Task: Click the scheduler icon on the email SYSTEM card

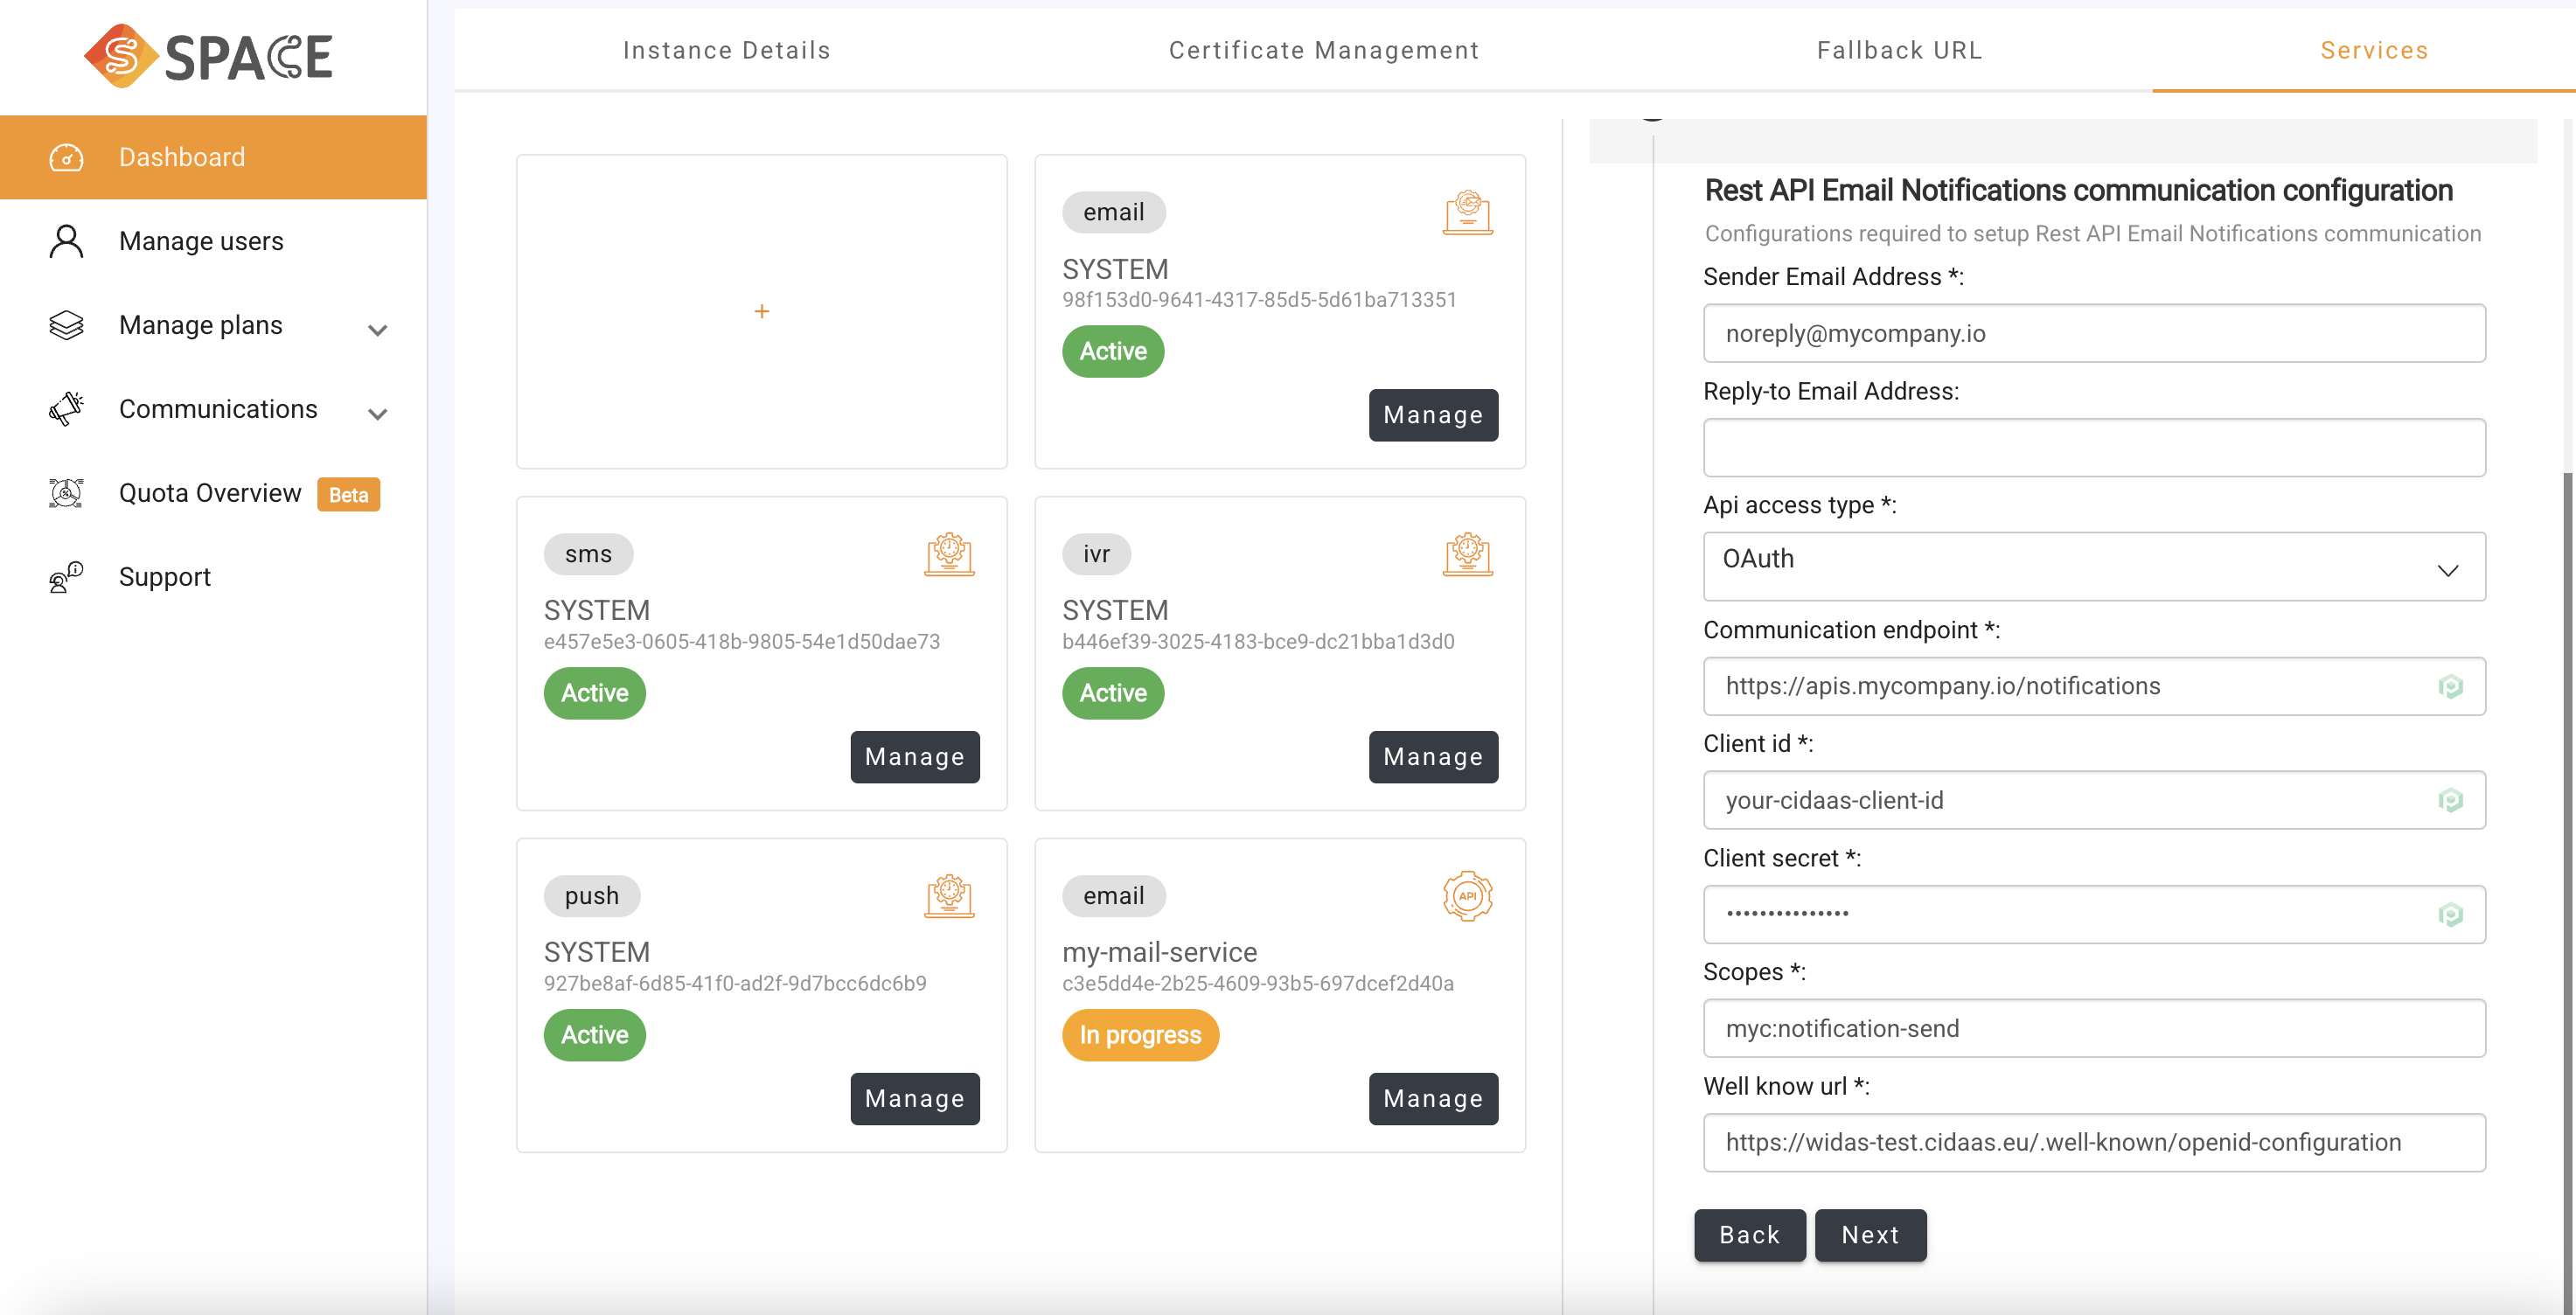Action: pyautogui.click(x=1467, y=212)
